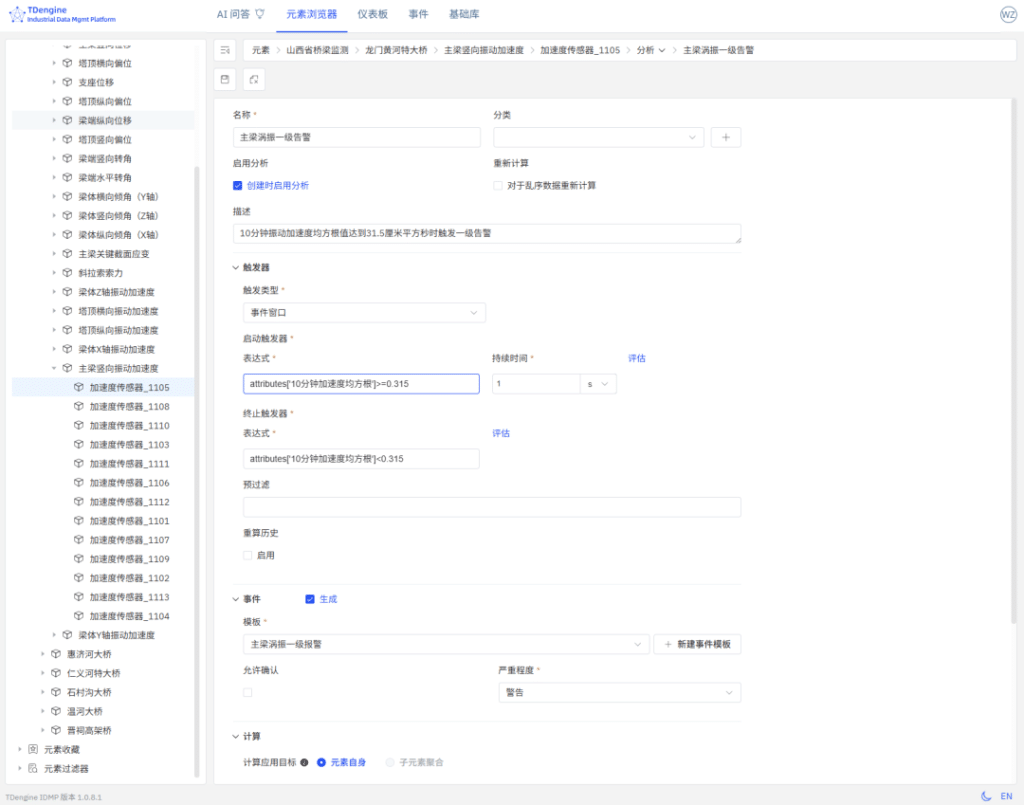Click the 元素收藏 favorites icon
Viewport: 1024px width, 805px height.
(33, 750)
